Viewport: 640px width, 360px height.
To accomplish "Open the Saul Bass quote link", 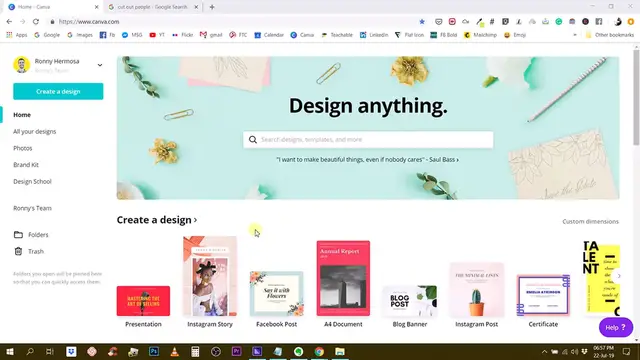I will [x=367, y=160].
